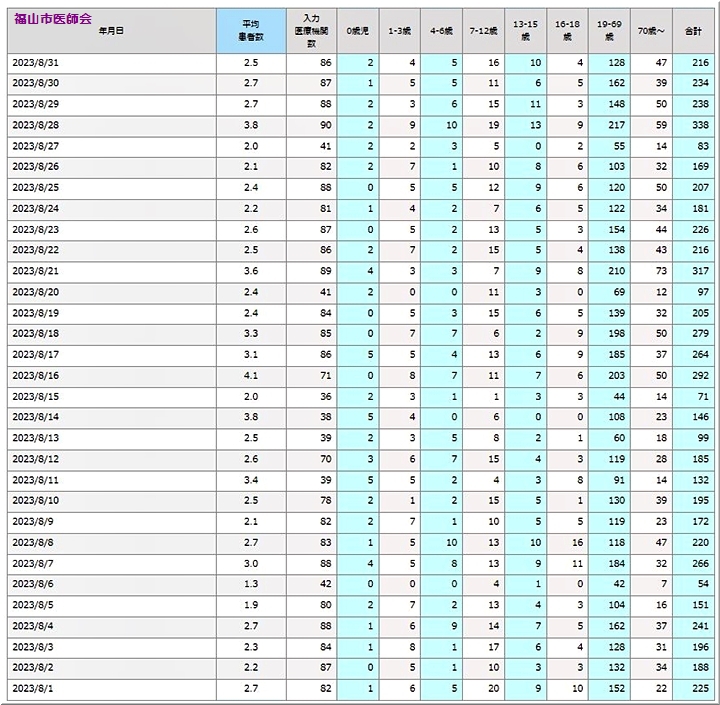Click the 4-6歳 column header
Viewport: 720px width, 705px height.
click(441, 30)
